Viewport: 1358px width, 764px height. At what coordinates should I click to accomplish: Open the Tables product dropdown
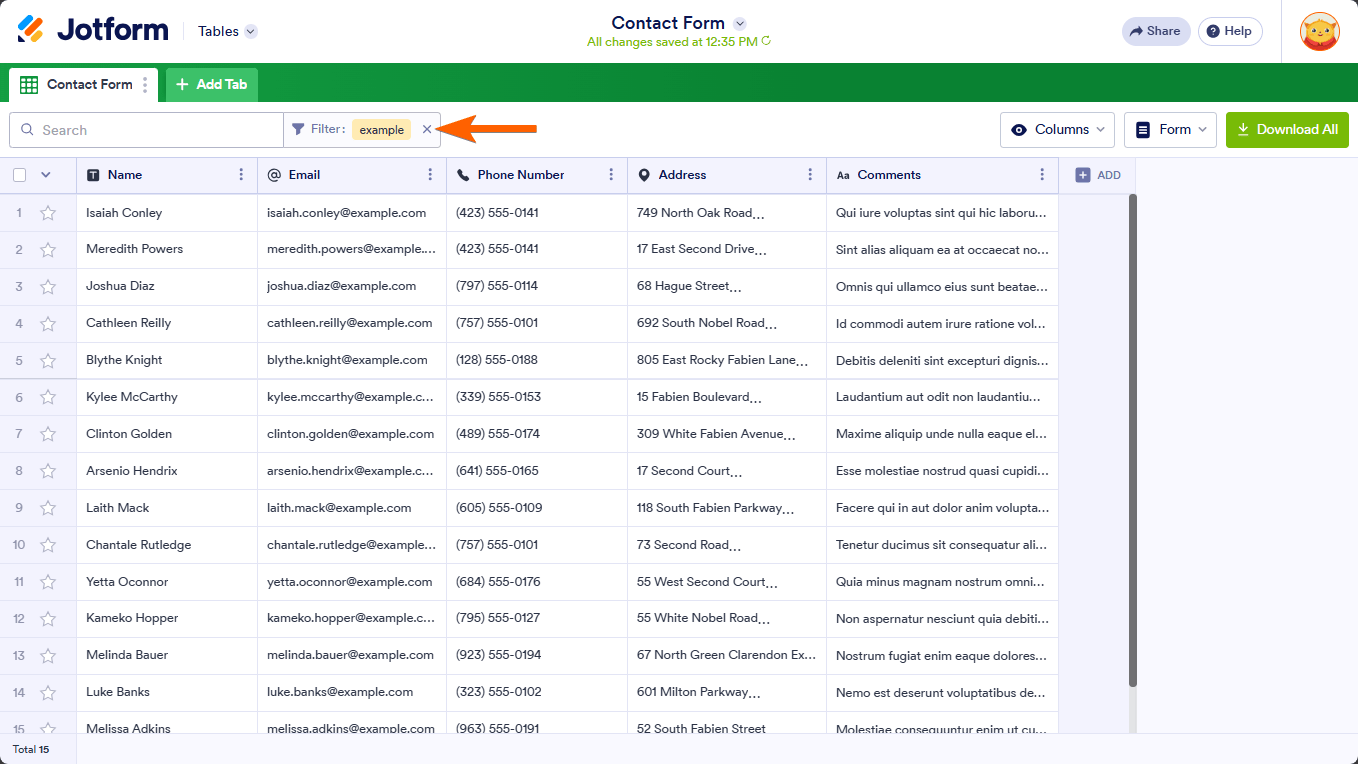(x=227, y=31)
